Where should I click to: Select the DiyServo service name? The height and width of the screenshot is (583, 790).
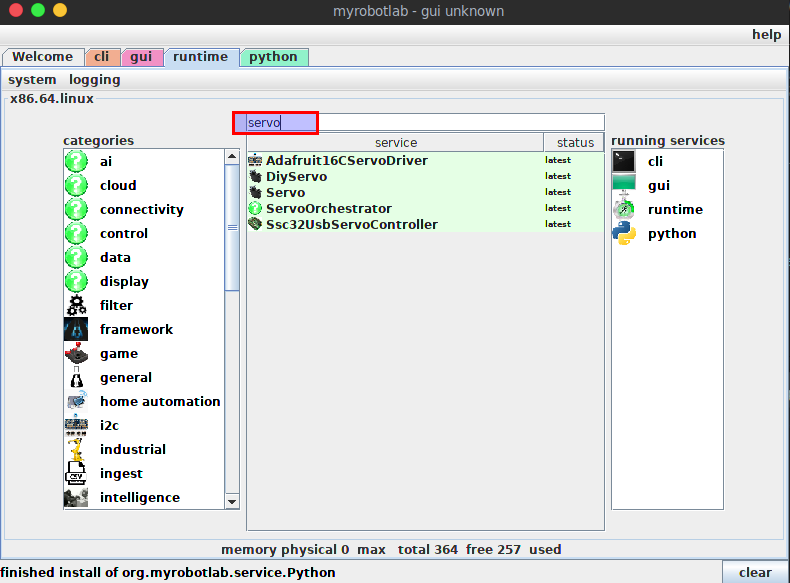pyautogui.click(x=296, y=176)
